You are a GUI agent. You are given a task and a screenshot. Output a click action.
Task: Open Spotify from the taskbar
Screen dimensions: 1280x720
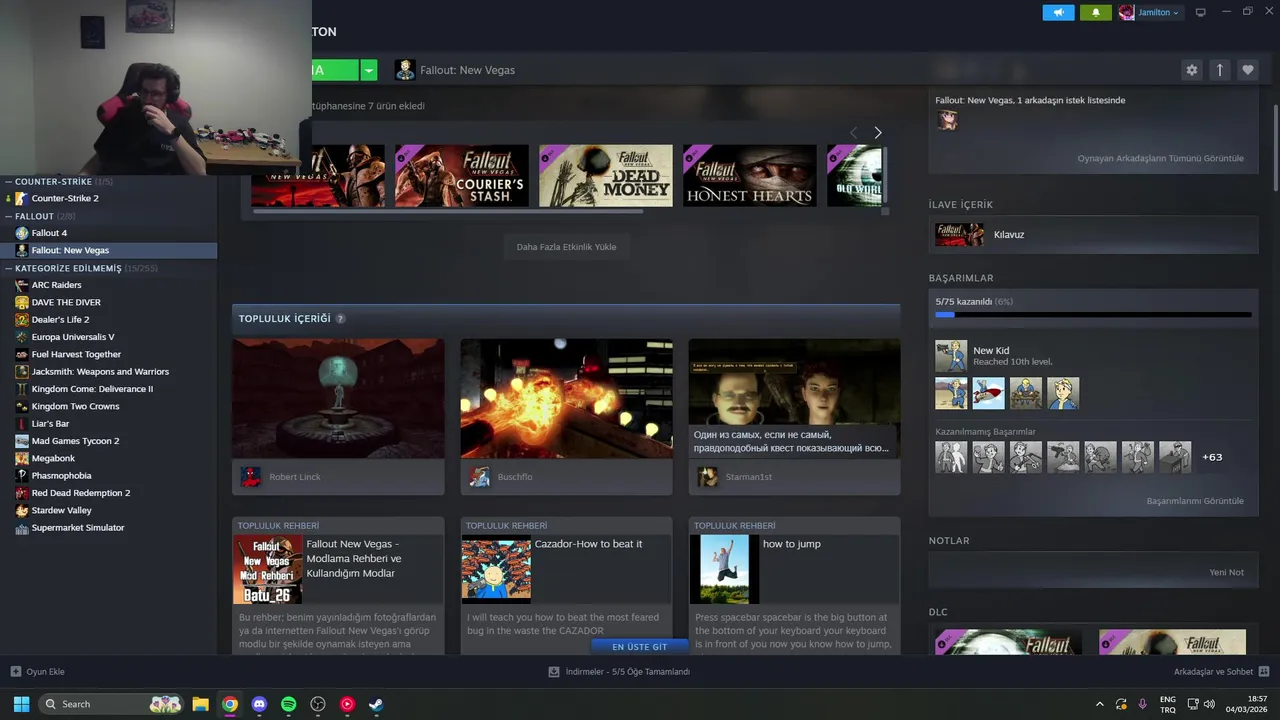pos(288,704)
